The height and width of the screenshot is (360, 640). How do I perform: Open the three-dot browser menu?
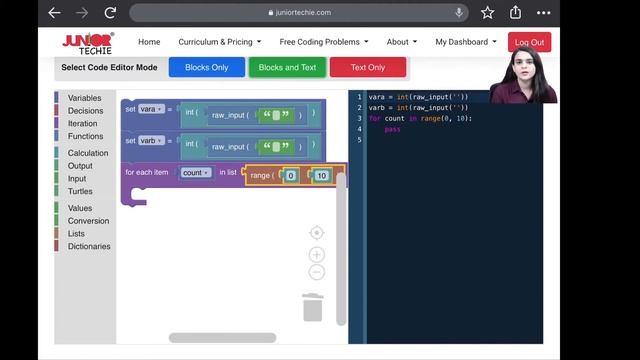[543, 13]
